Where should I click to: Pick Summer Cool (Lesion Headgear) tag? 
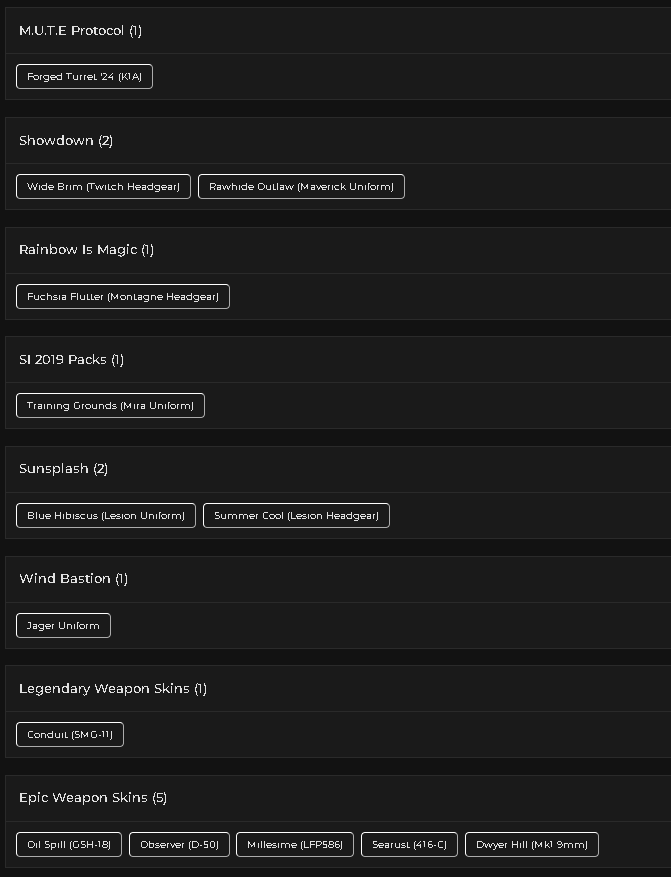tap(296, 516)
